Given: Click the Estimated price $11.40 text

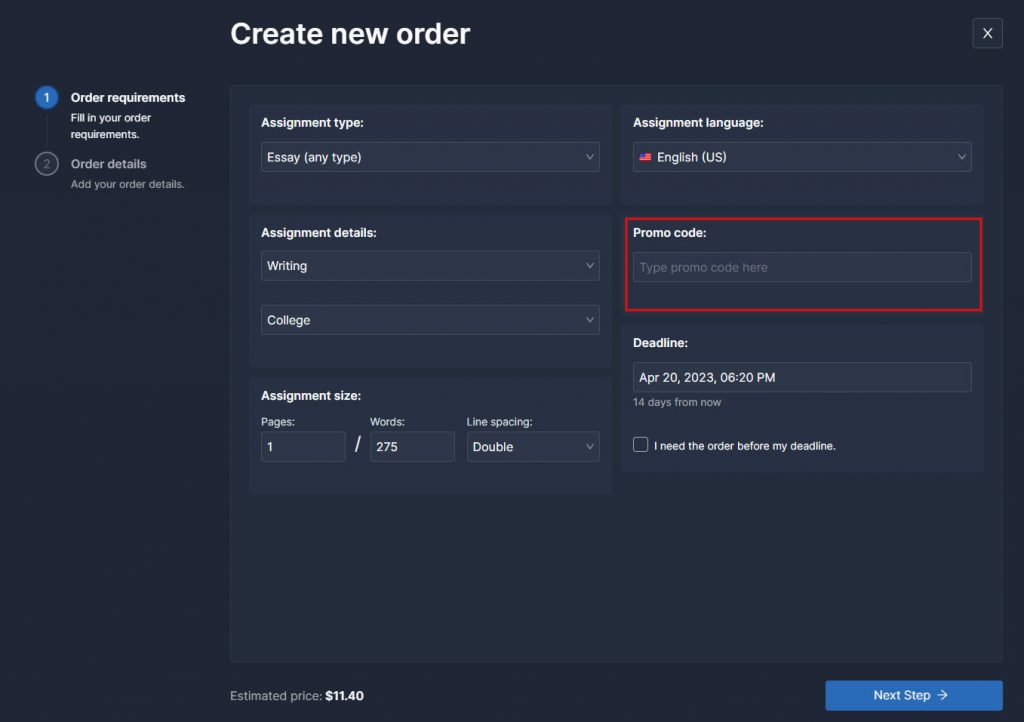Looking at the screenshot, I should coord(297,696).
